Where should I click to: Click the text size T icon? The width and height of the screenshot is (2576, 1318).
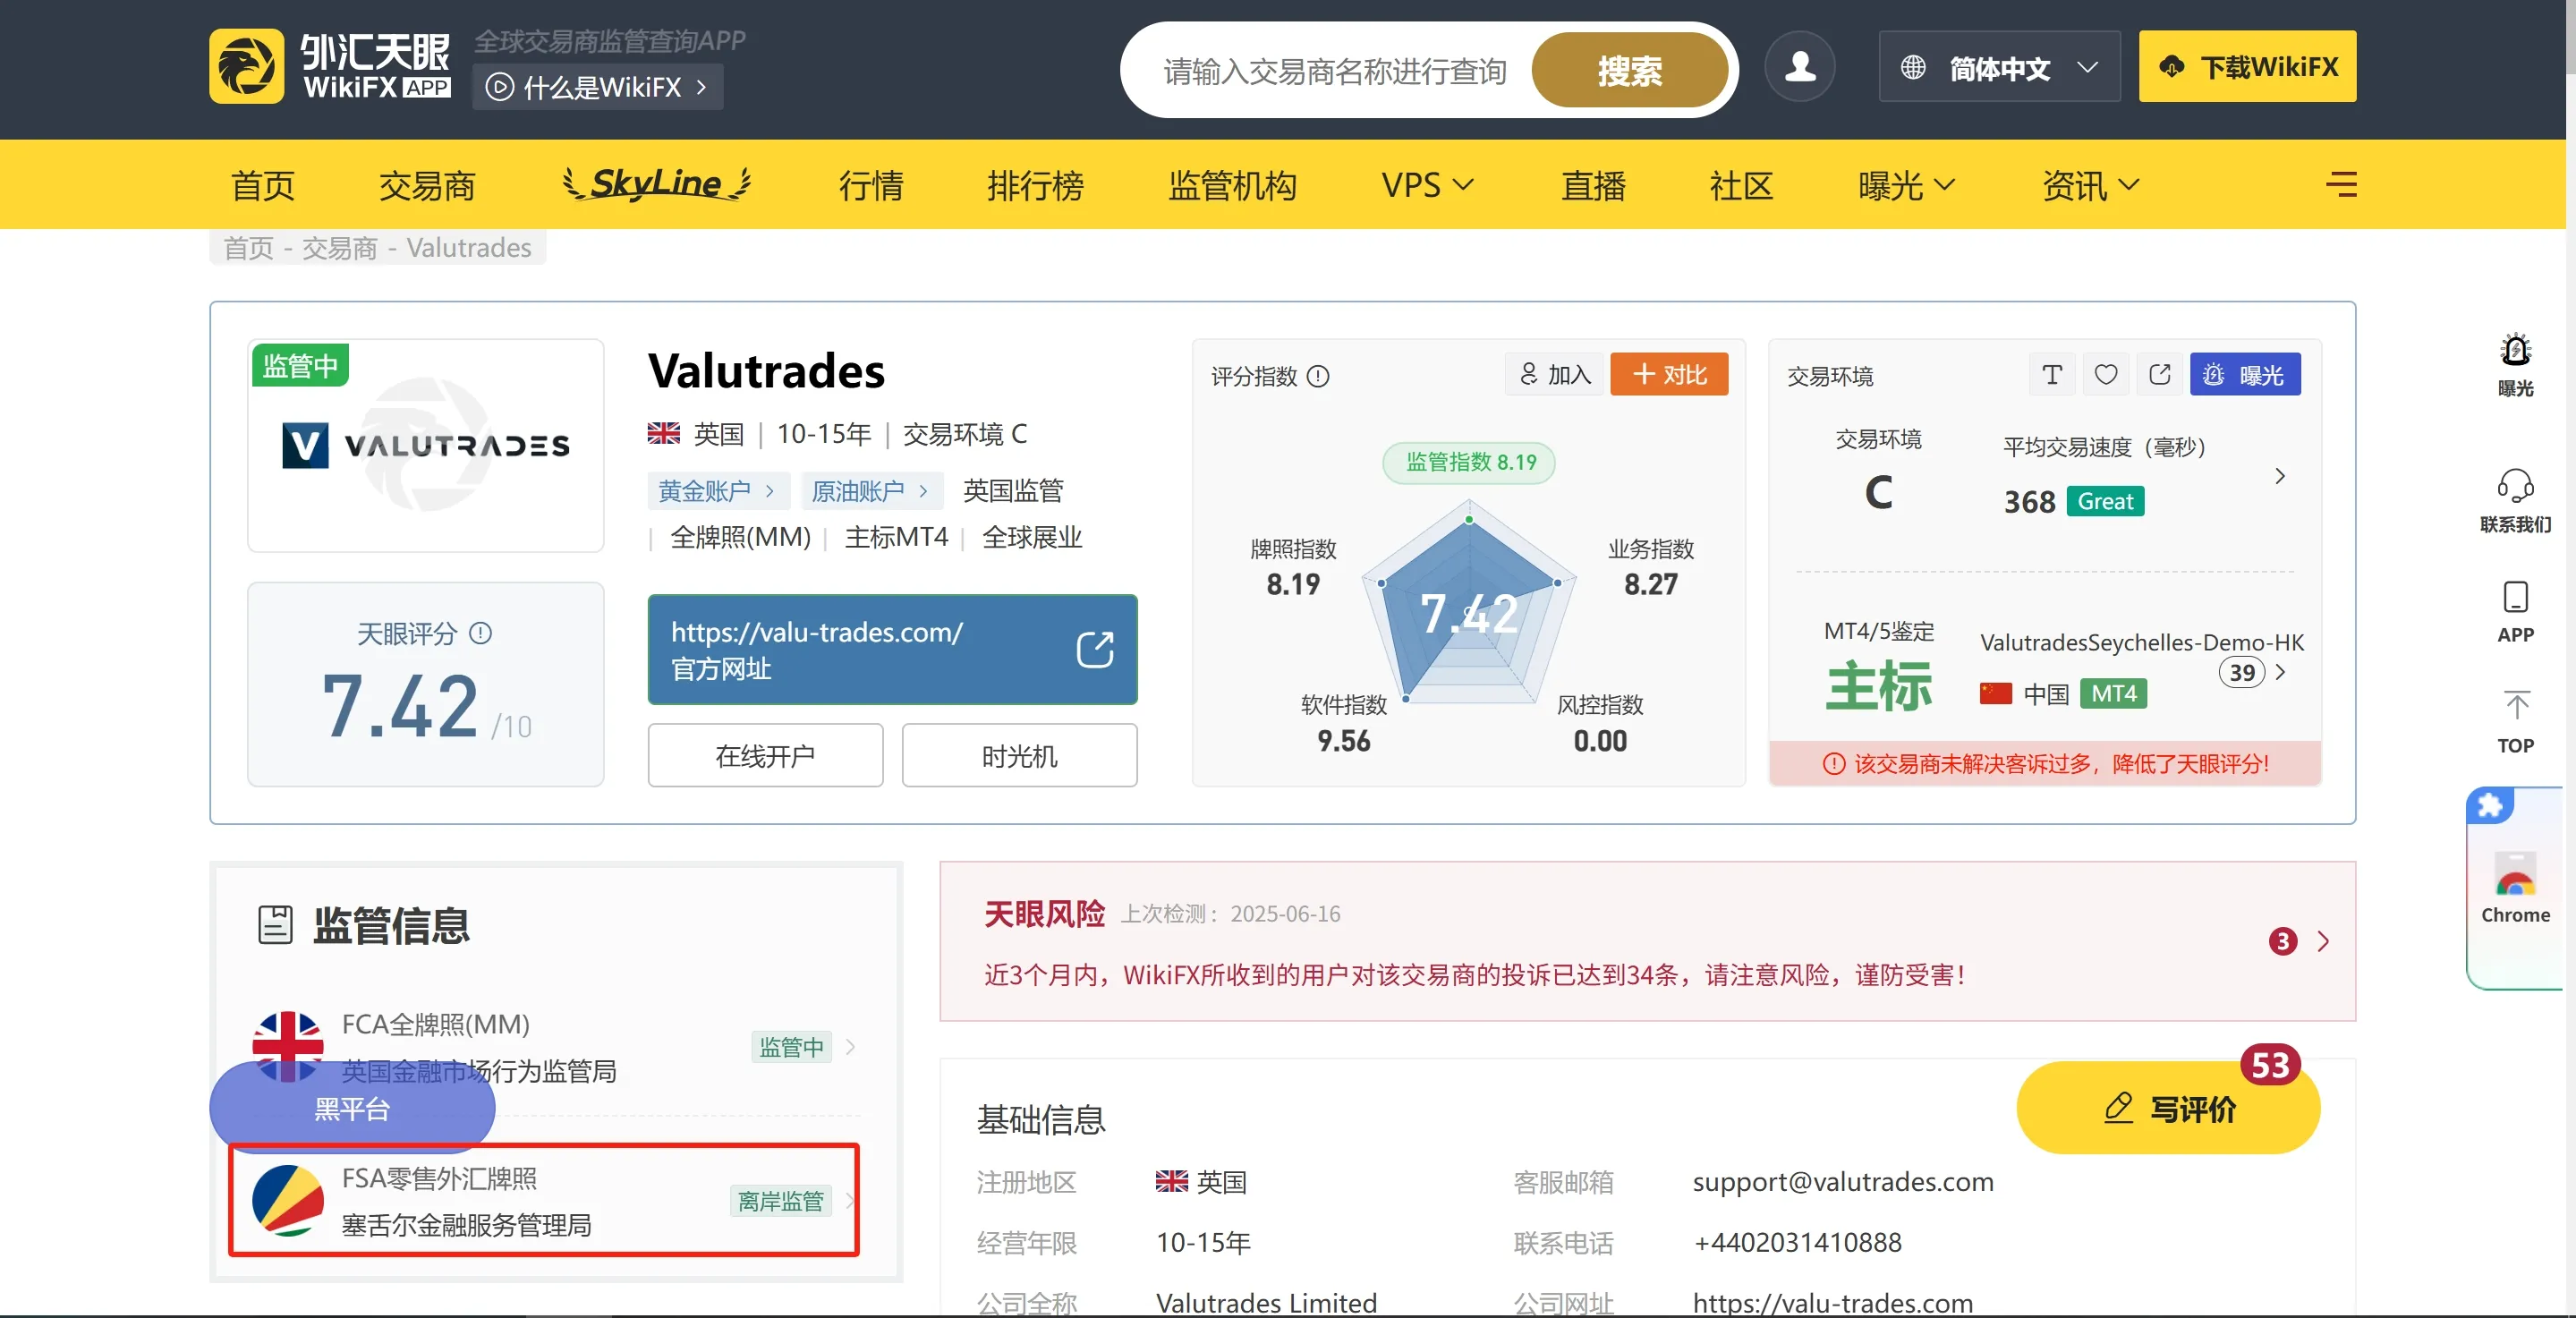pyautogui.click(x=2052, y=375)
